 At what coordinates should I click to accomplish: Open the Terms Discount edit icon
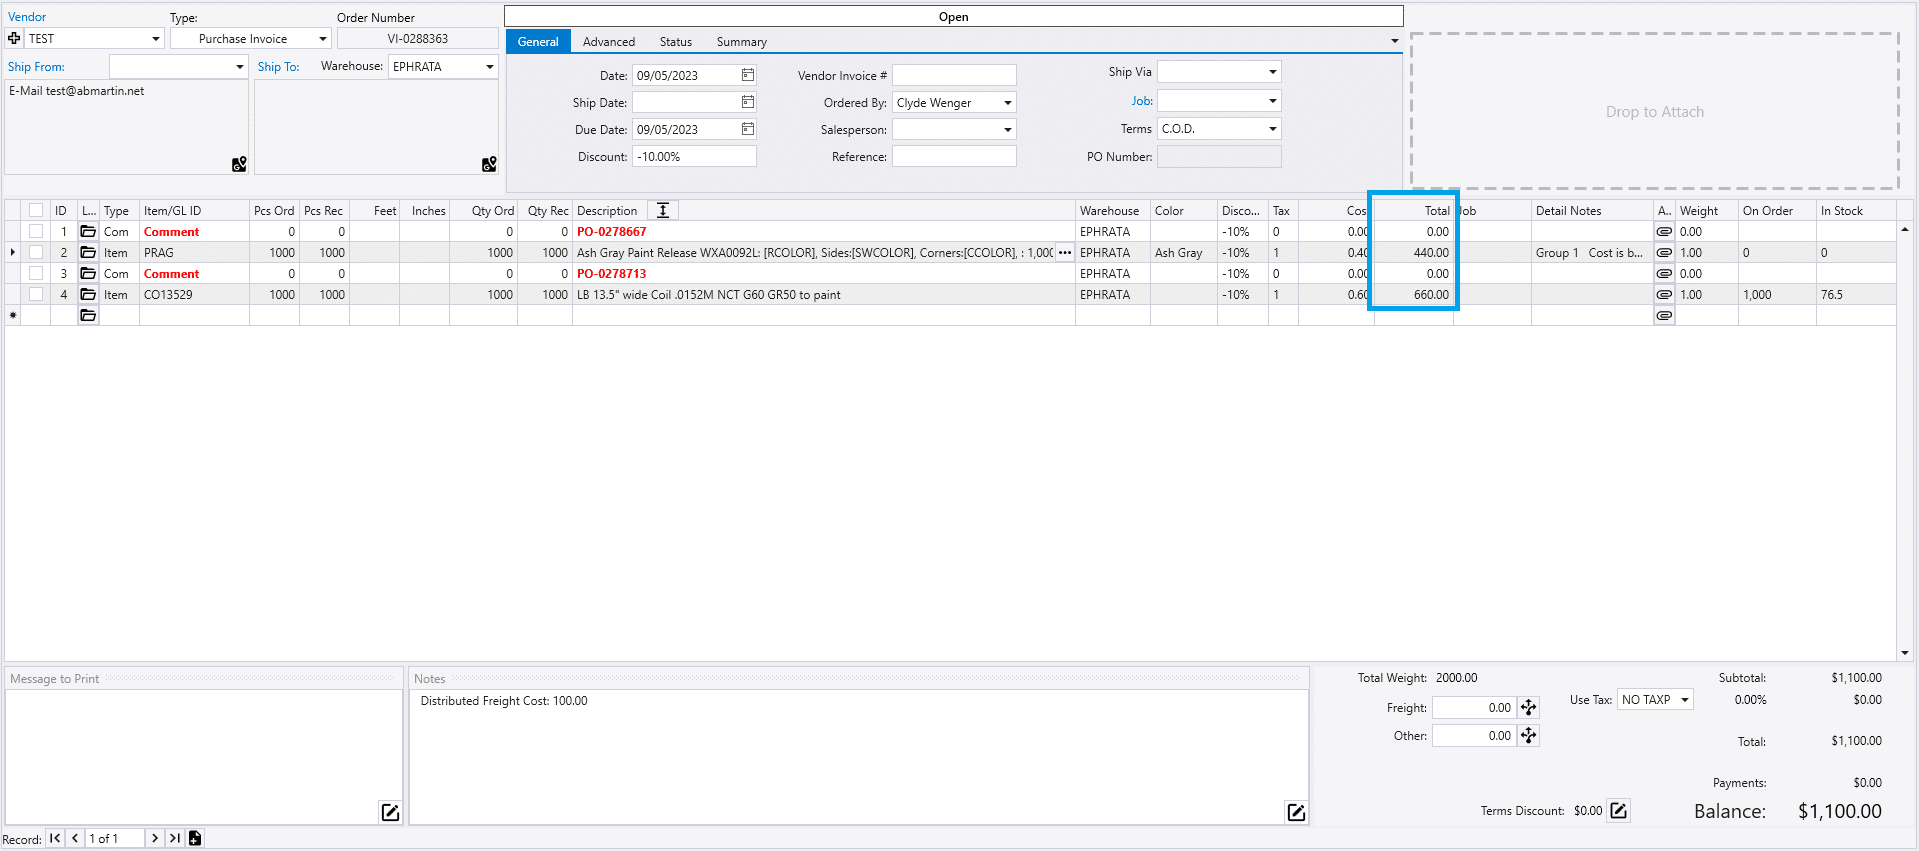1618,811
